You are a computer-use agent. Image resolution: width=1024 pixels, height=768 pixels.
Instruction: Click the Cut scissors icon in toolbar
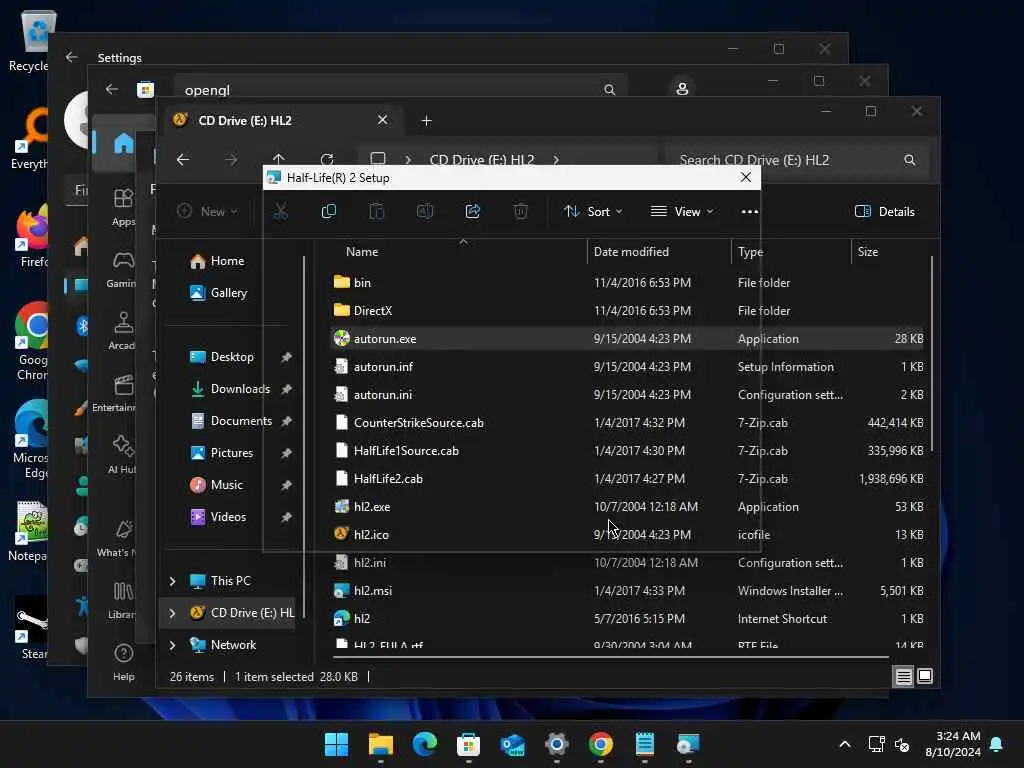point(280,212)
